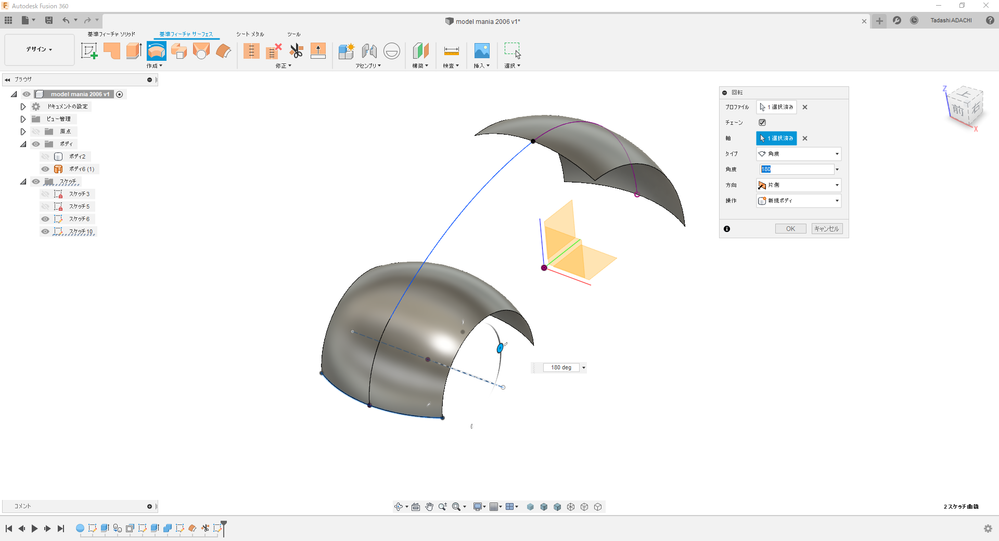Screen dimensions: 999x541
Task: Hide Sketch 6 via its eye icon
Action: pos(45,219)
